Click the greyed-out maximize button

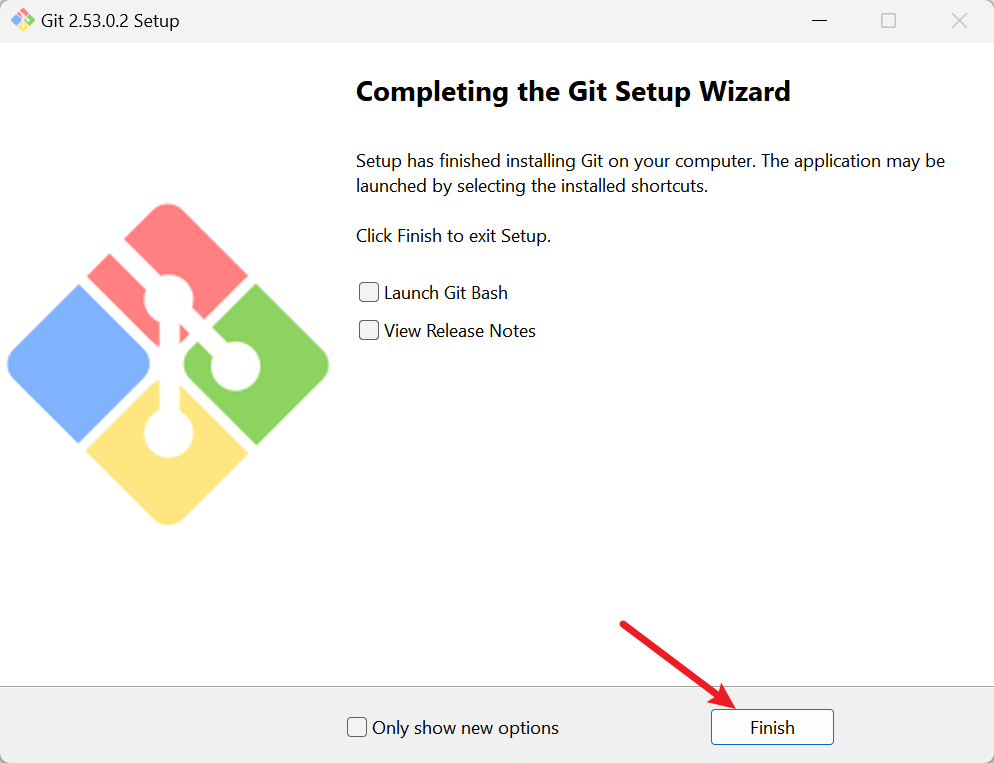888,20
